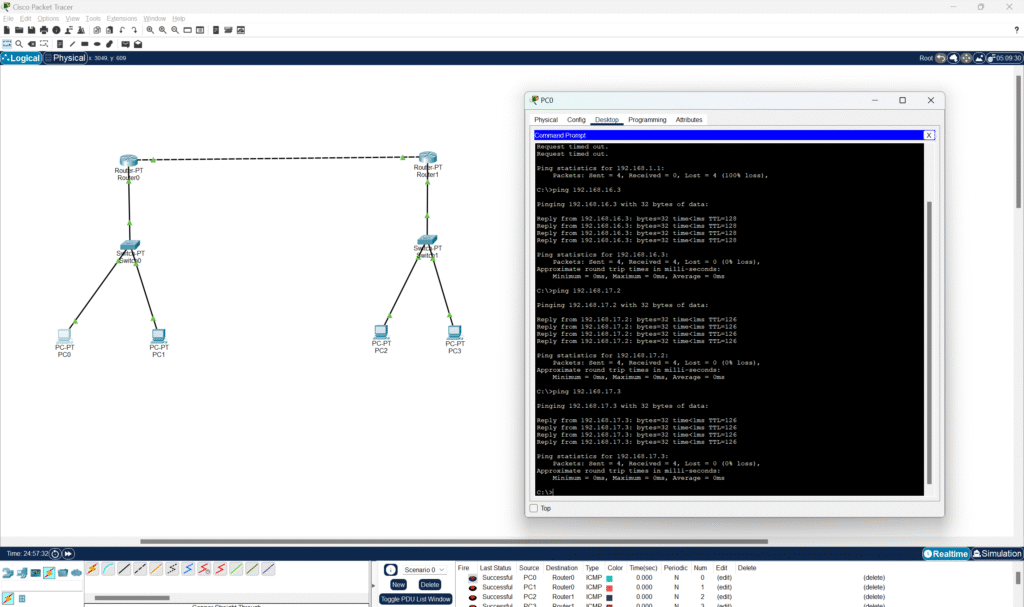
Task: Open the Scenario 0 dropdown
Action: tap(424, 570)
